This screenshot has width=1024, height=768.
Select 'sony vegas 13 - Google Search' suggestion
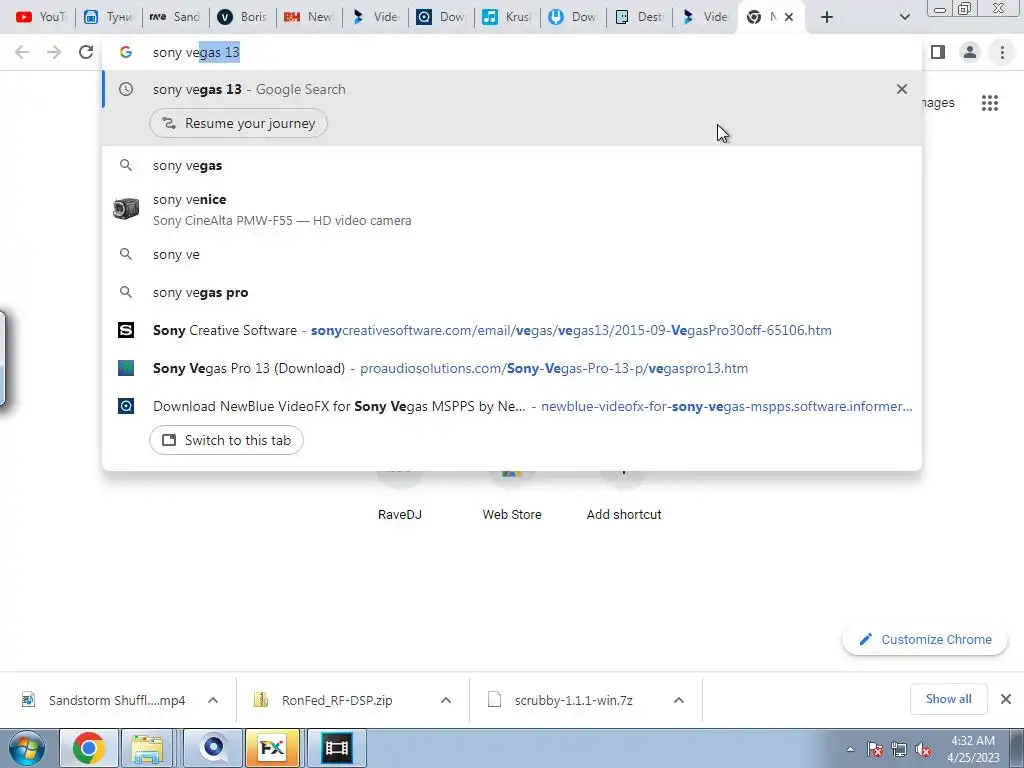point(512,89)
